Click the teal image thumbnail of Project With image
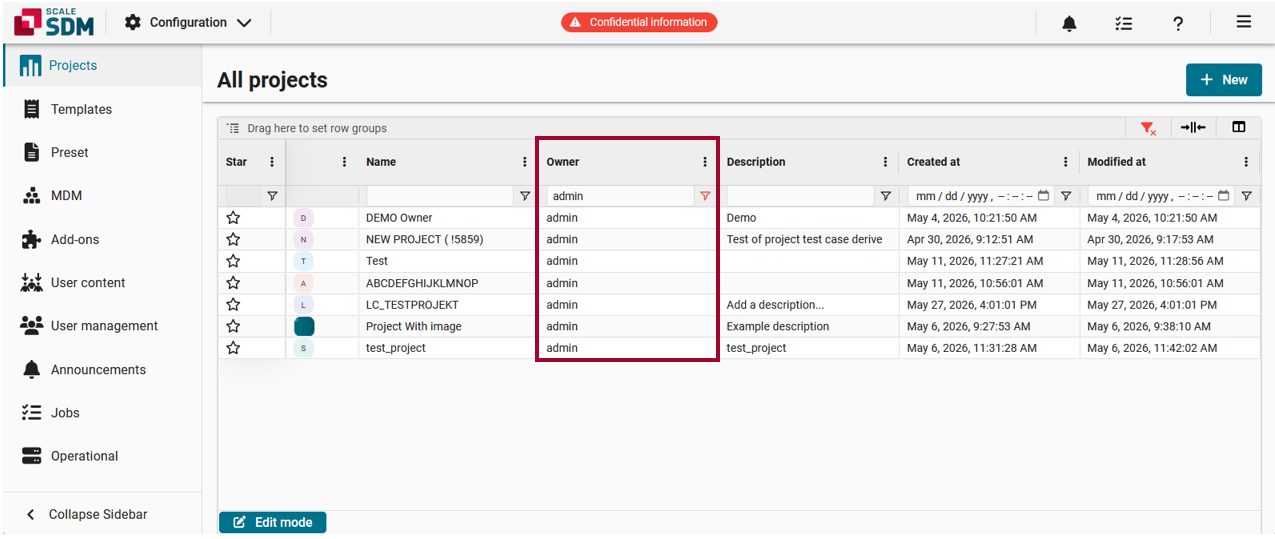 tap(304, 326)
